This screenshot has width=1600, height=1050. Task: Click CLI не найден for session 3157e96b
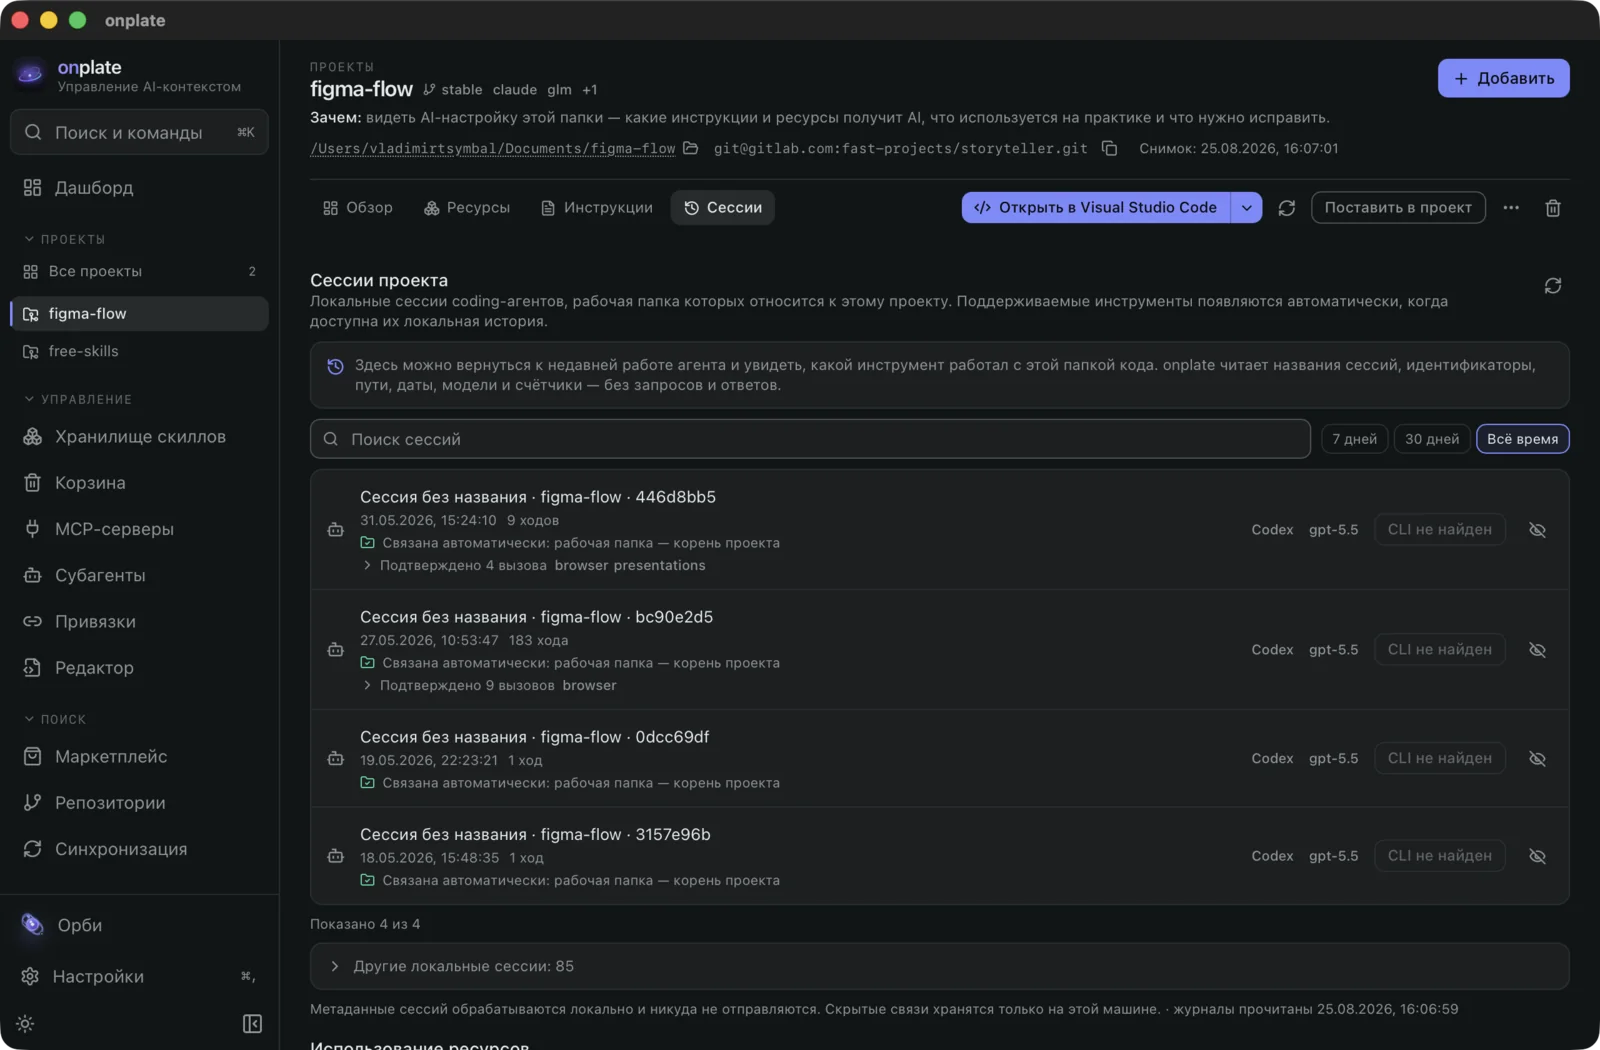coord(1440,856)
